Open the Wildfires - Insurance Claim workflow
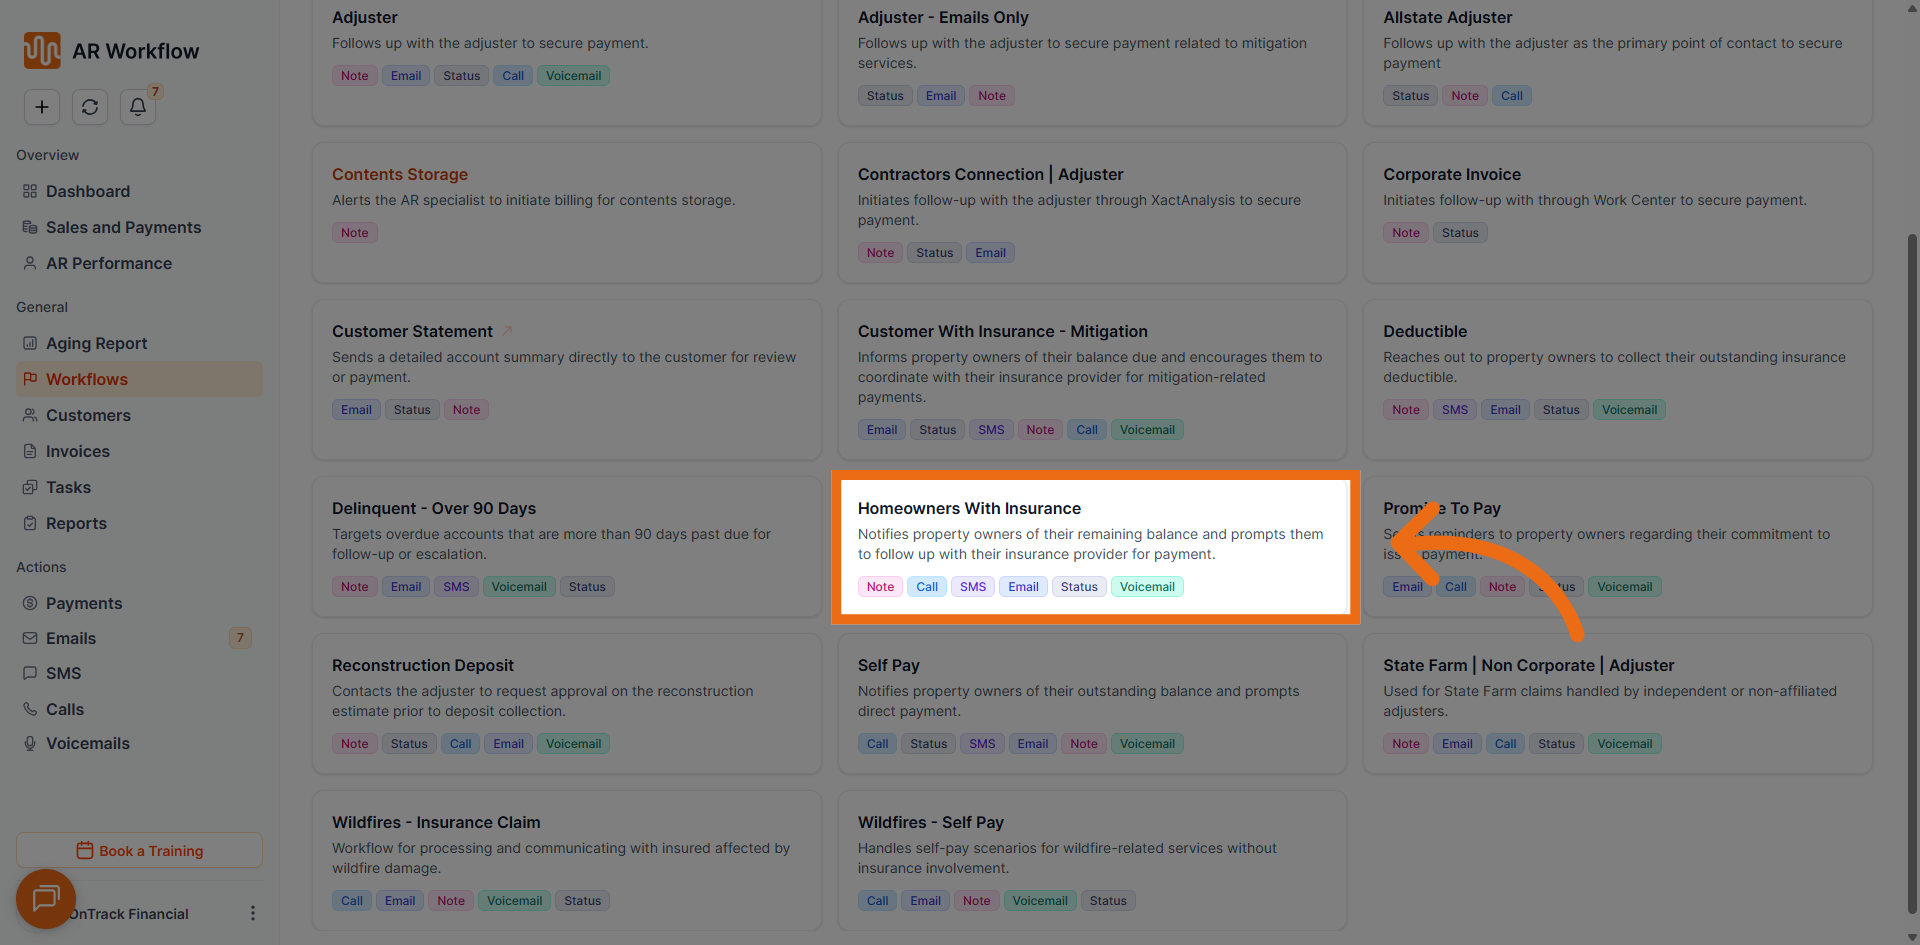1920x945 pixels. point(436,822)
